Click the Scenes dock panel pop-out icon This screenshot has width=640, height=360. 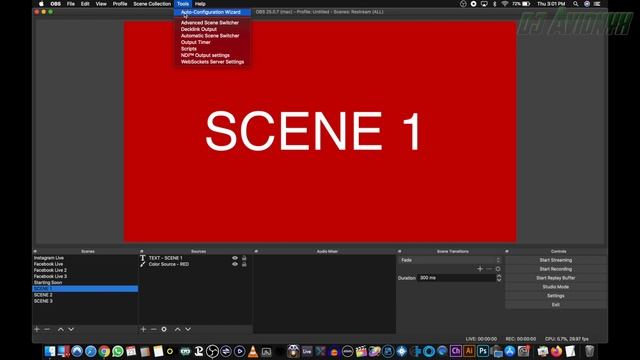click(35, 251)
